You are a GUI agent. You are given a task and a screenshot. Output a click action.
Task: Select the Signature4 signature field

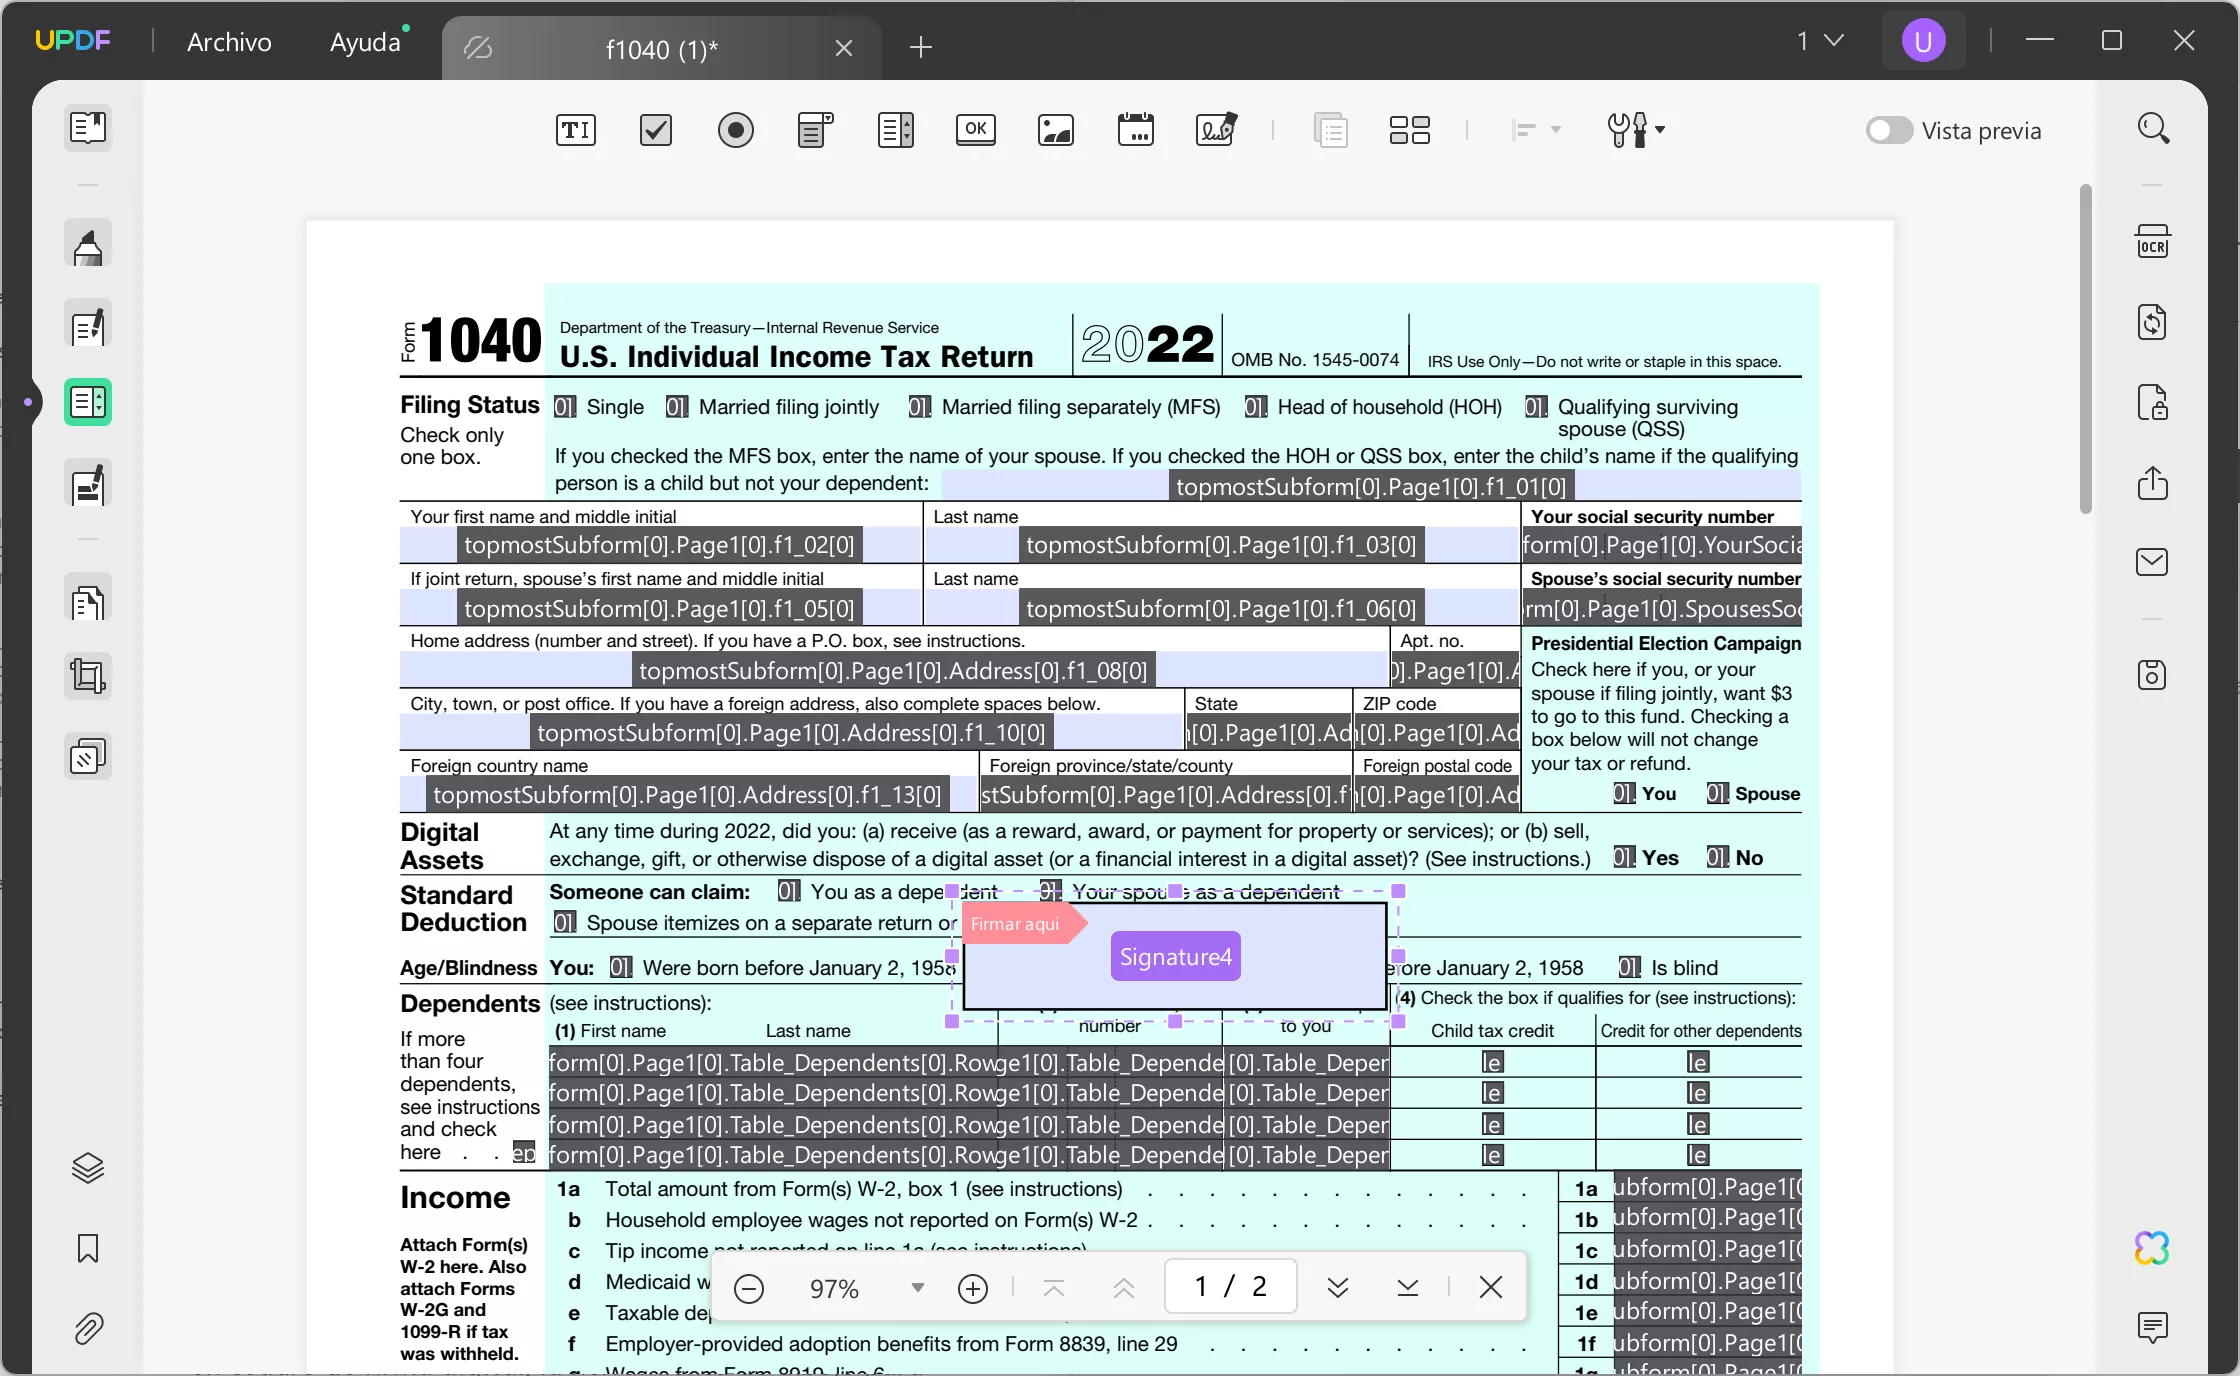(x=1175, y=956)
